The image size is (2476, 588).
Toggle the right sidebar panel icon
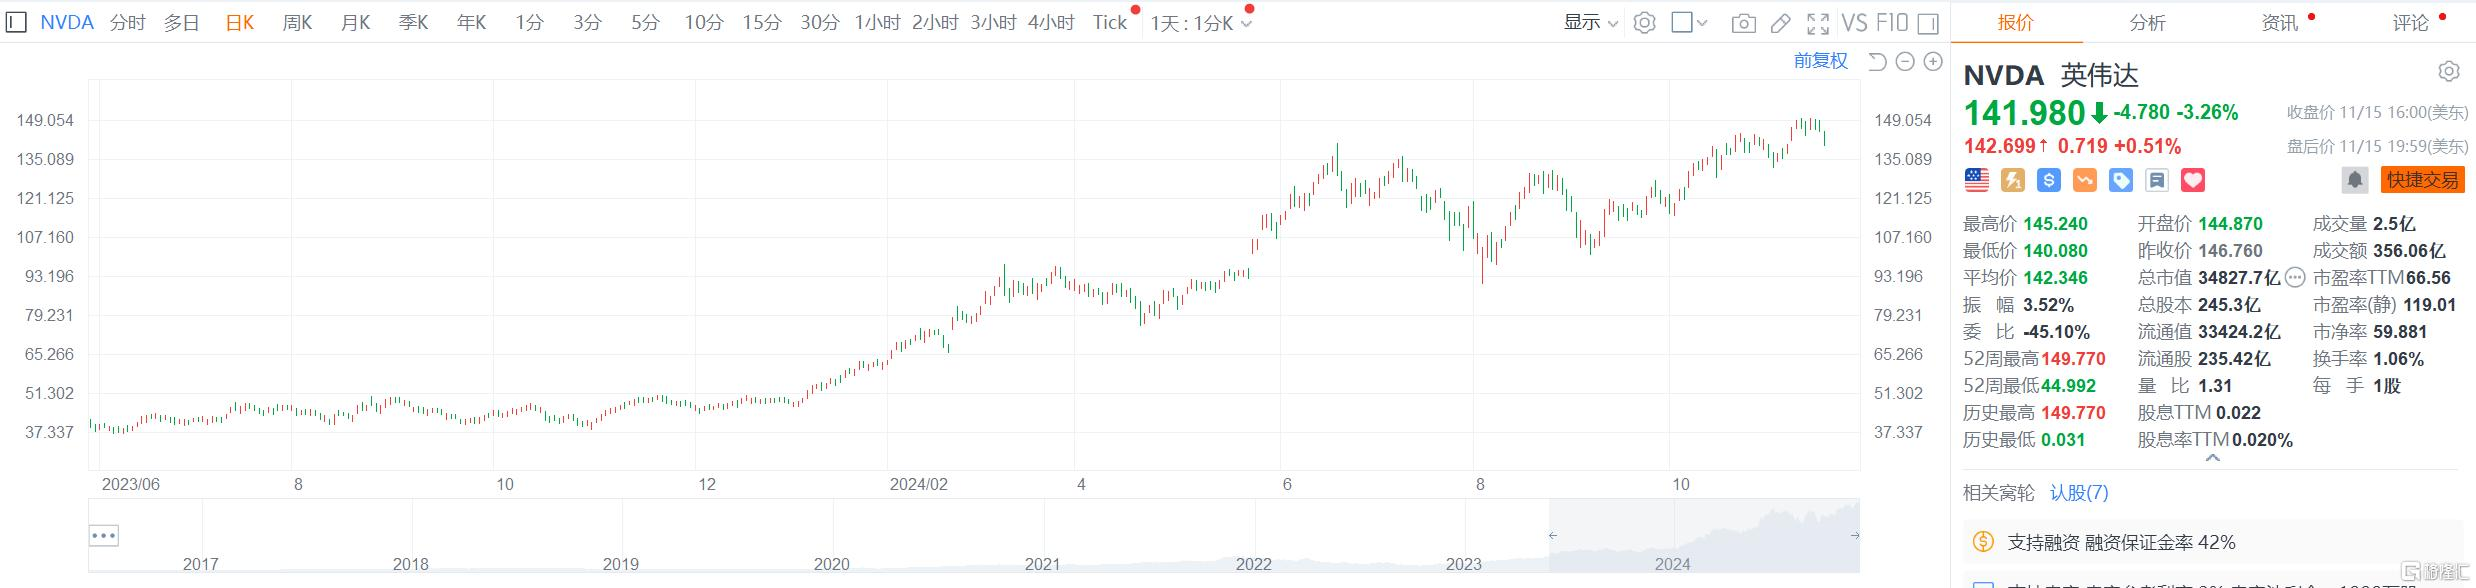pyautogui.click(x=1929, y=23)
